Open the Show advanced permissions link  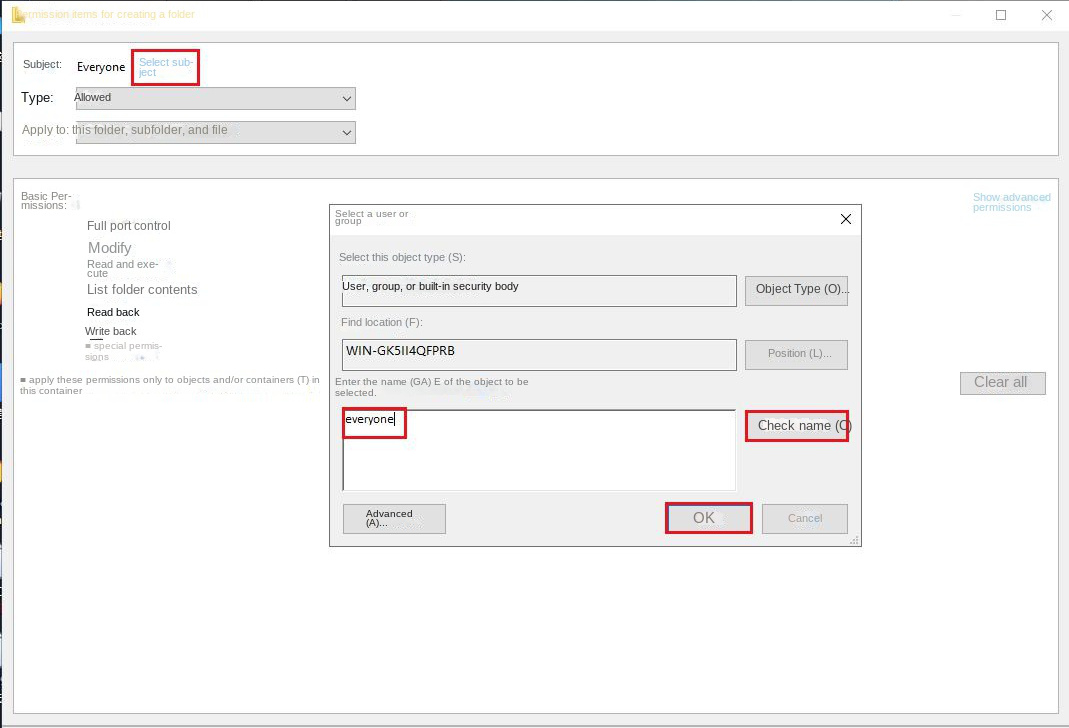pos(1011,202)
